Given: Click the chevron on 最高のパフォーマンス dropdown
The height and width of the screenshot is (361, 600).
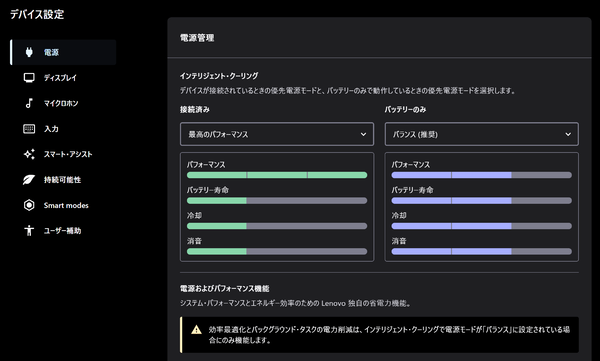Looking at the screenshot, I should tap(363, 134).
